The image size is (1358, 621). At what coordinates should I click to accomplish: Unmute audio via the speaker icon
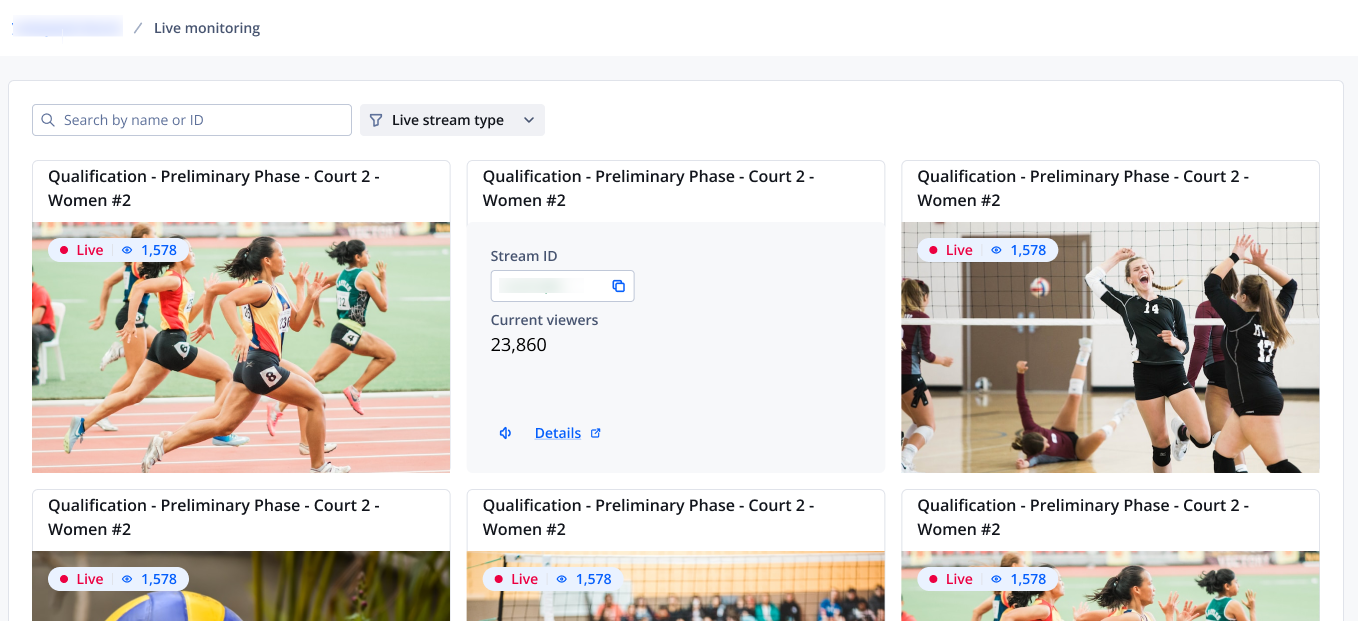(x=505, y=432)
